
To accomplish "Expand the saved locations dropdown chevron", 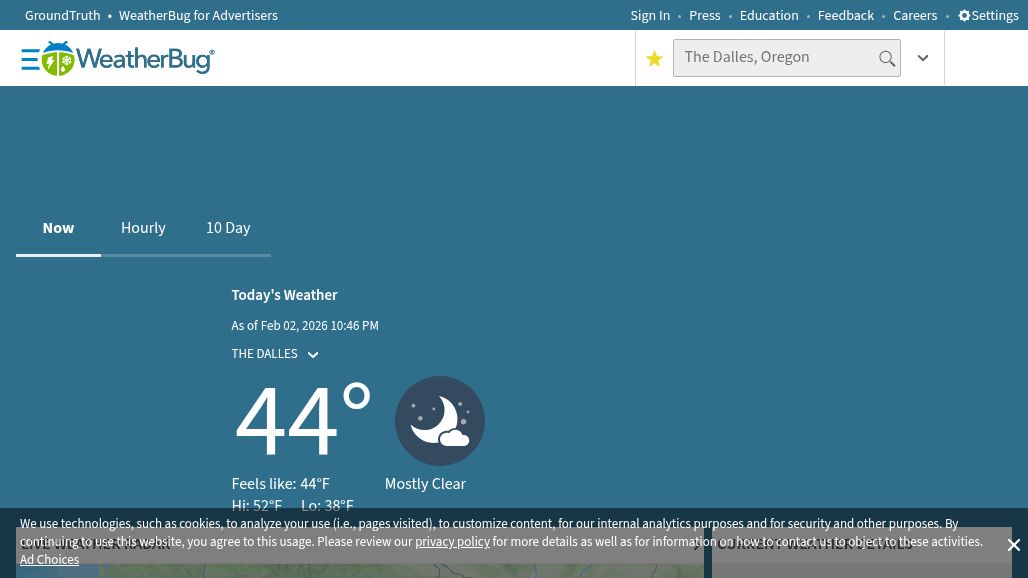I will pos(923,59).
